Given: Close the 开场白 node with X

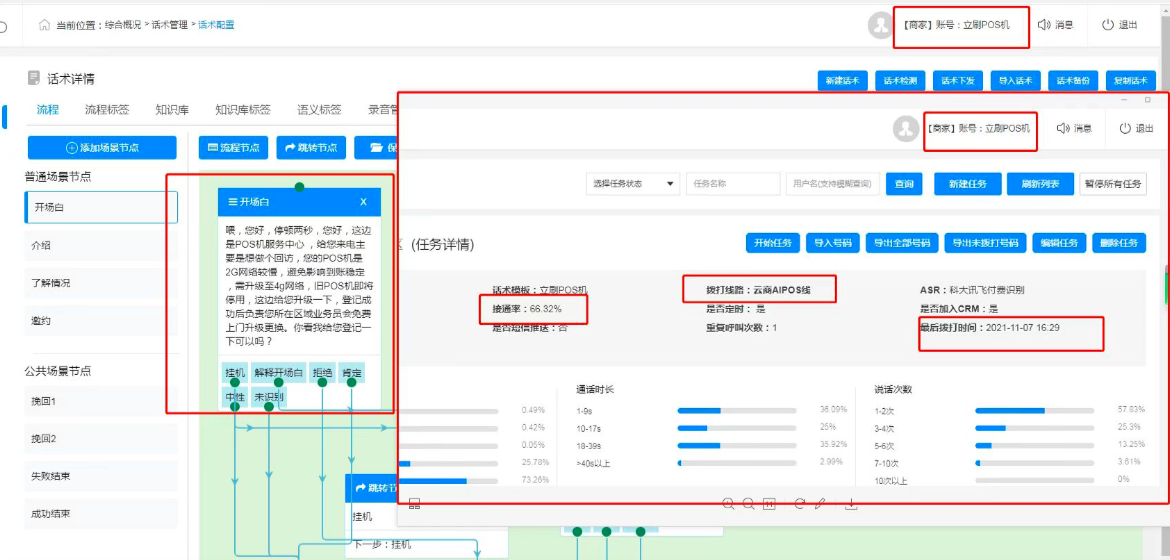Looking at the screenshot, I should (363, 202).
